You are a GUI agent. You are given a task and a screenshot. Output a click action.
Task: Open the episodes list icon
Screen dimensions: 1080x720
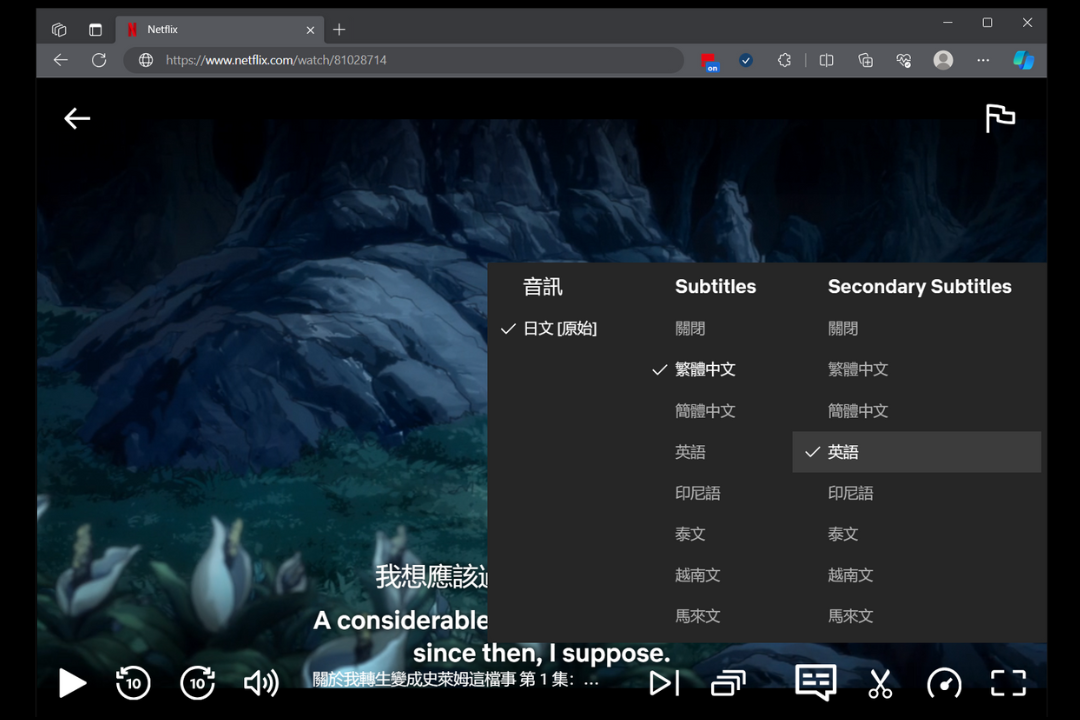[x=728, y=683]
